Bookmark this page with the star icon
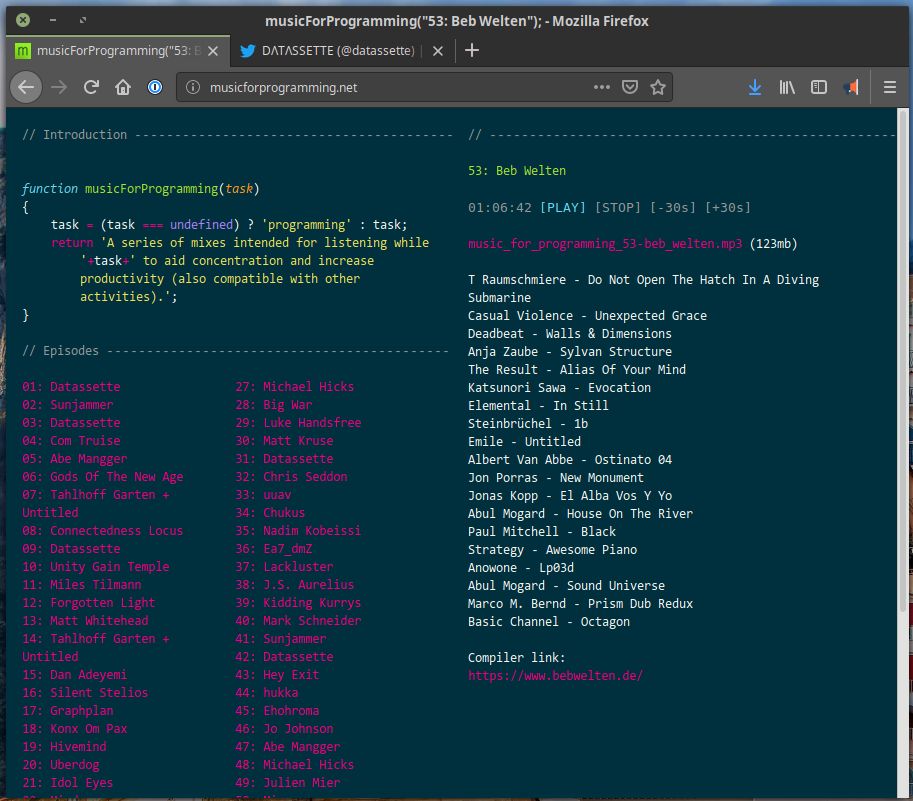 658,87
